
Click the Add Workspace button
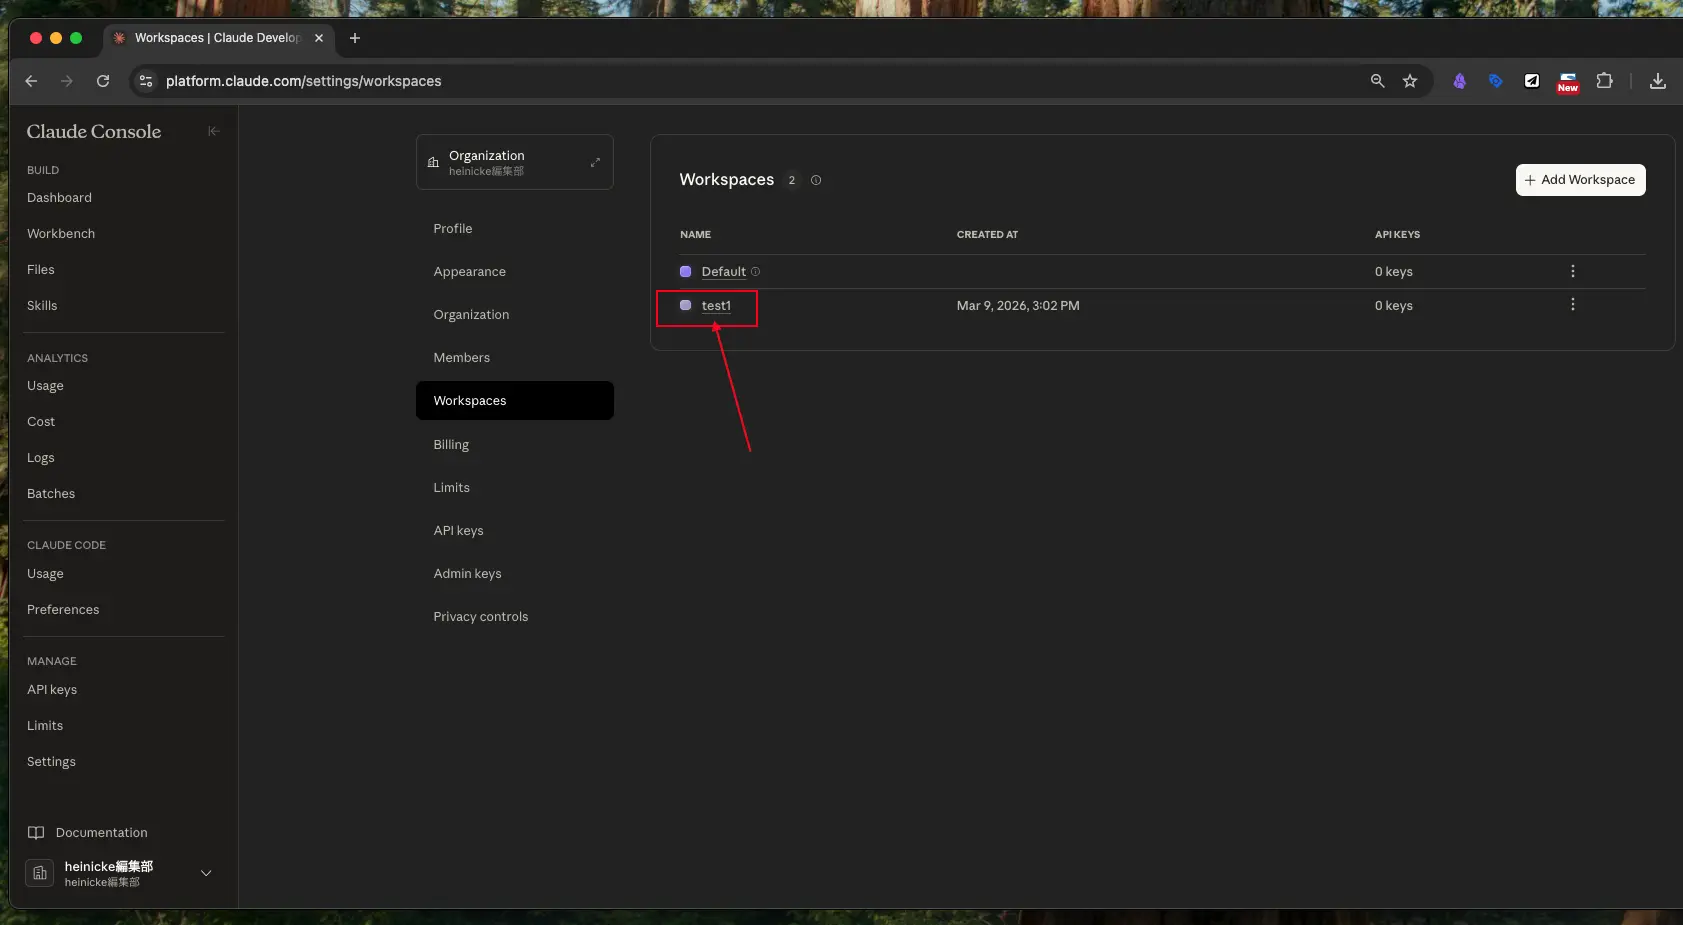1579,180
